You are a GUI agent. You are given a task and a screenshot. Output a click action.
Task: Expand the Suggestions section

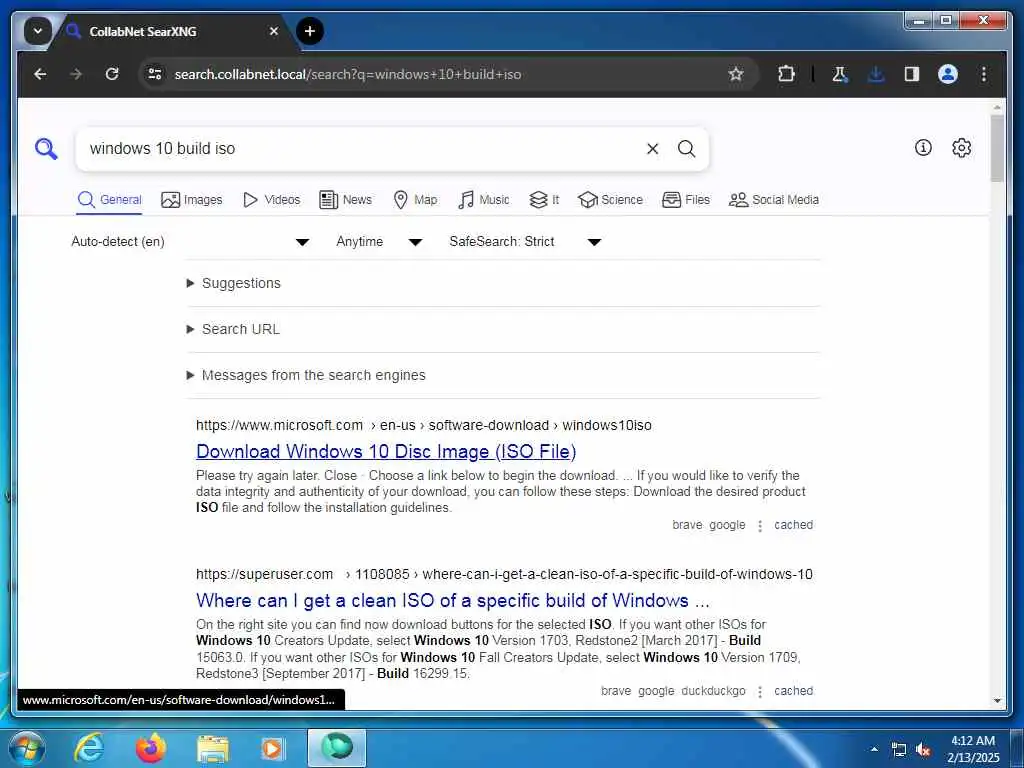(x=234, y=283)
